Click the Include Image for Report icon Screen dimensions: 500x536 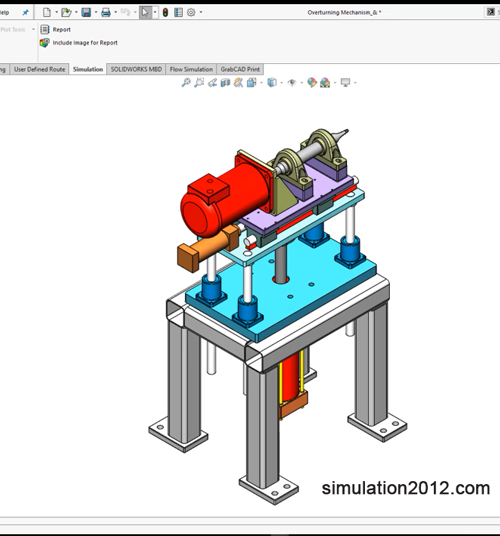pyautogui.click(x=44, y=43)
